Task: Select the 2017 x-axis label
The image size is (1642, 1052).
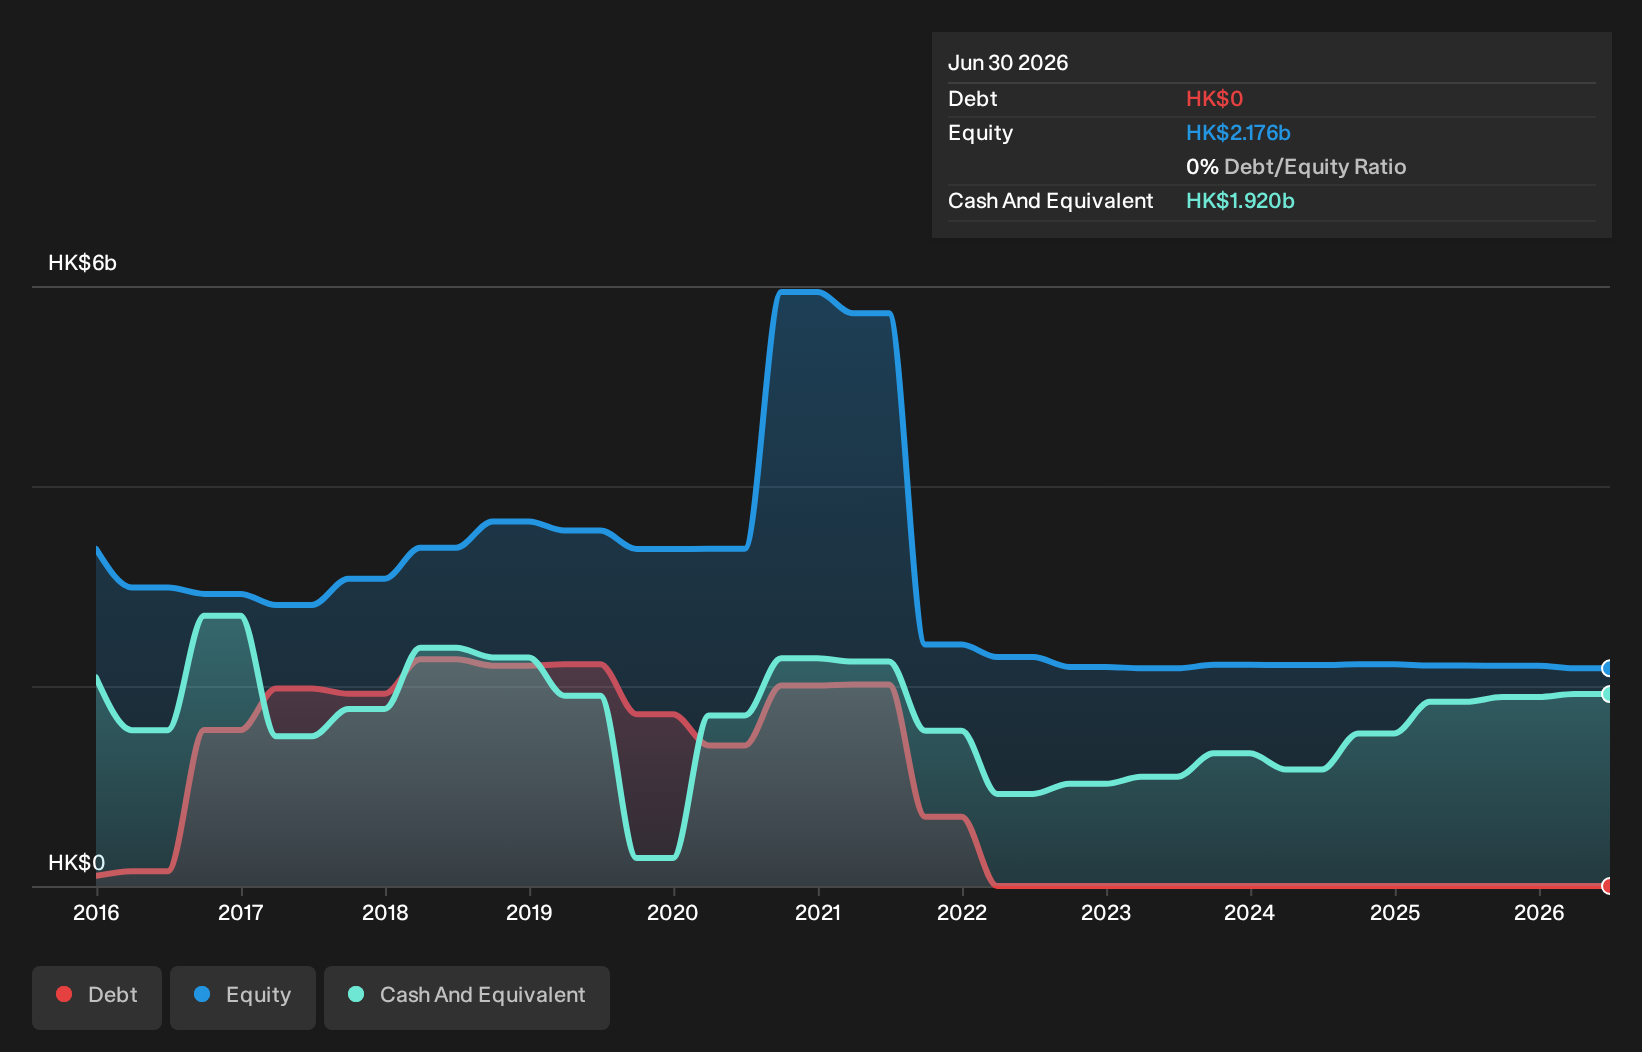Action: tap(241, 912)
